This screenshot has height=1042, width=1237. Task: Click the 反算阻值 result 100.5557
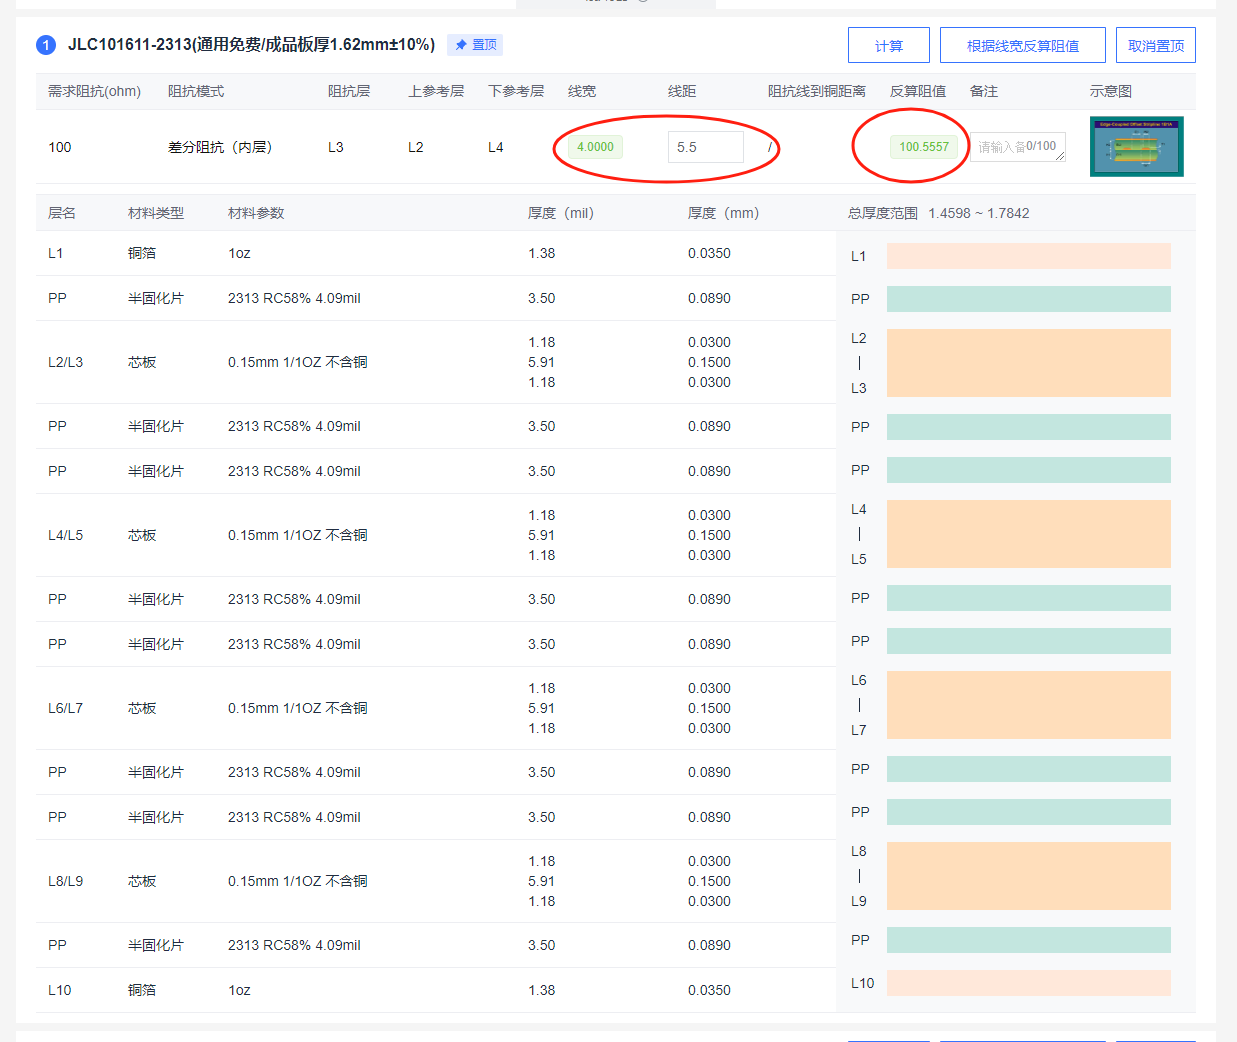click(923, 147)
